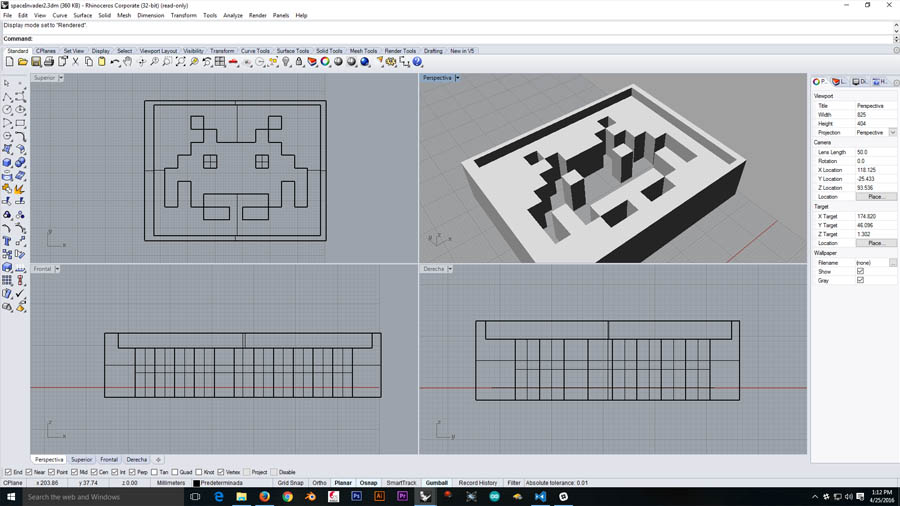The image size is (900, 506).
Task: Select the Pan hand tool
Action: (x=127, y=62)
